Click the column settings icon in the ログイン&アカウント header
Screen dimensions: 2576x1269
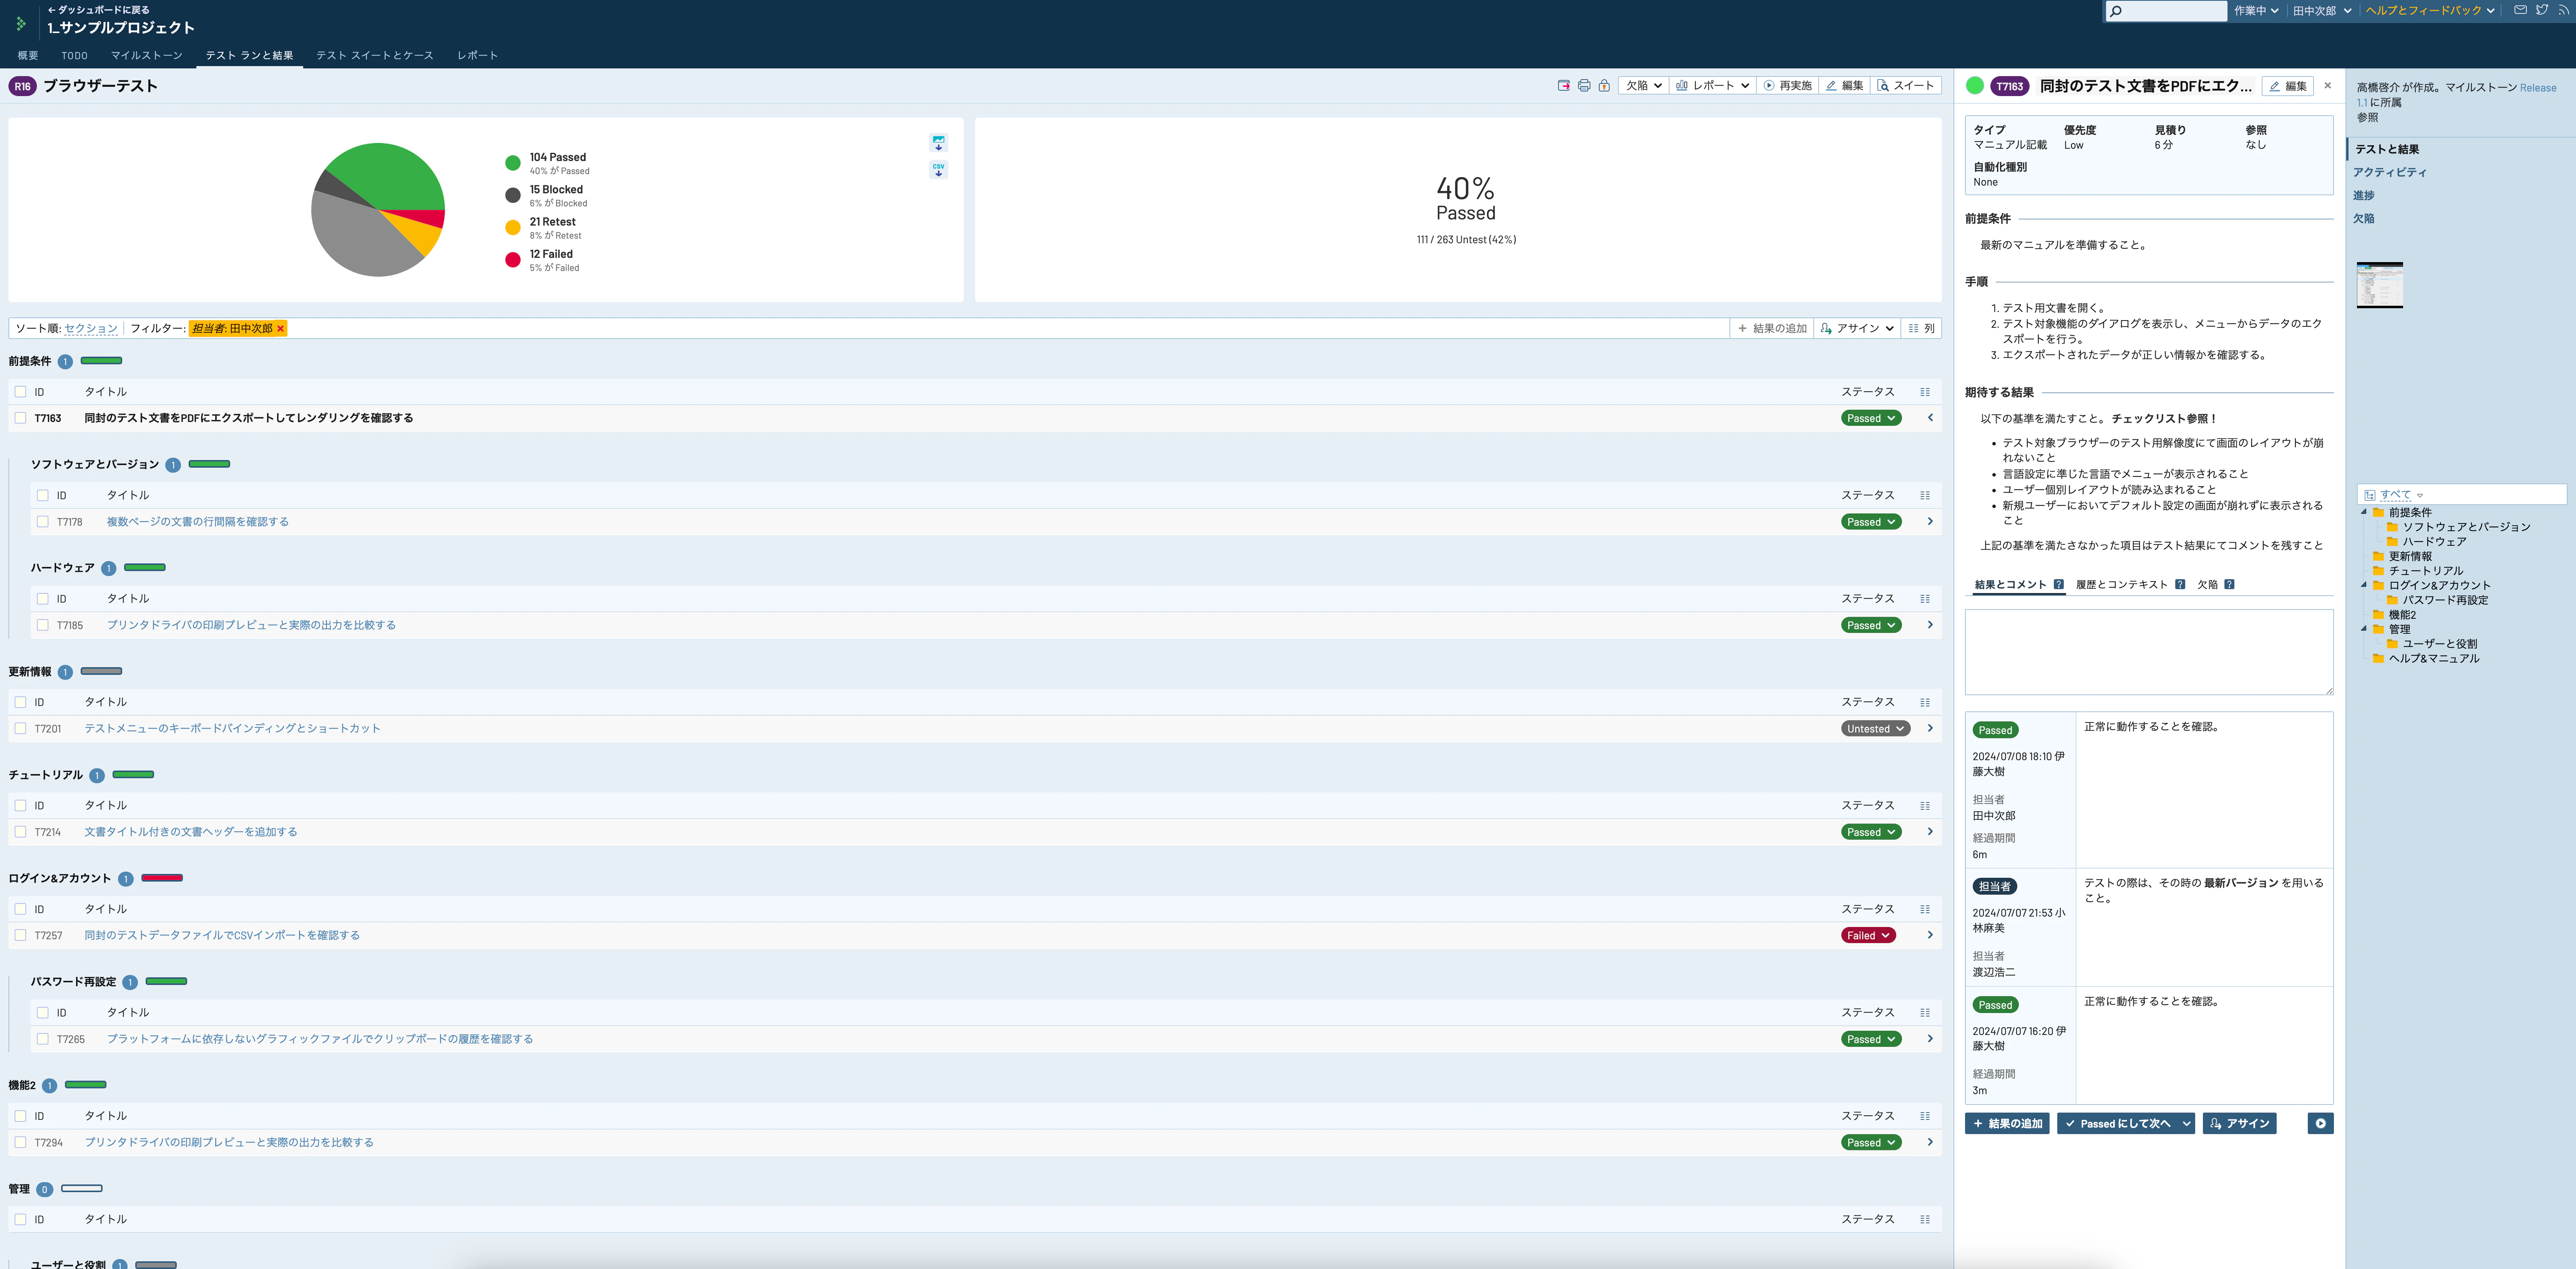pos(1925,909)
